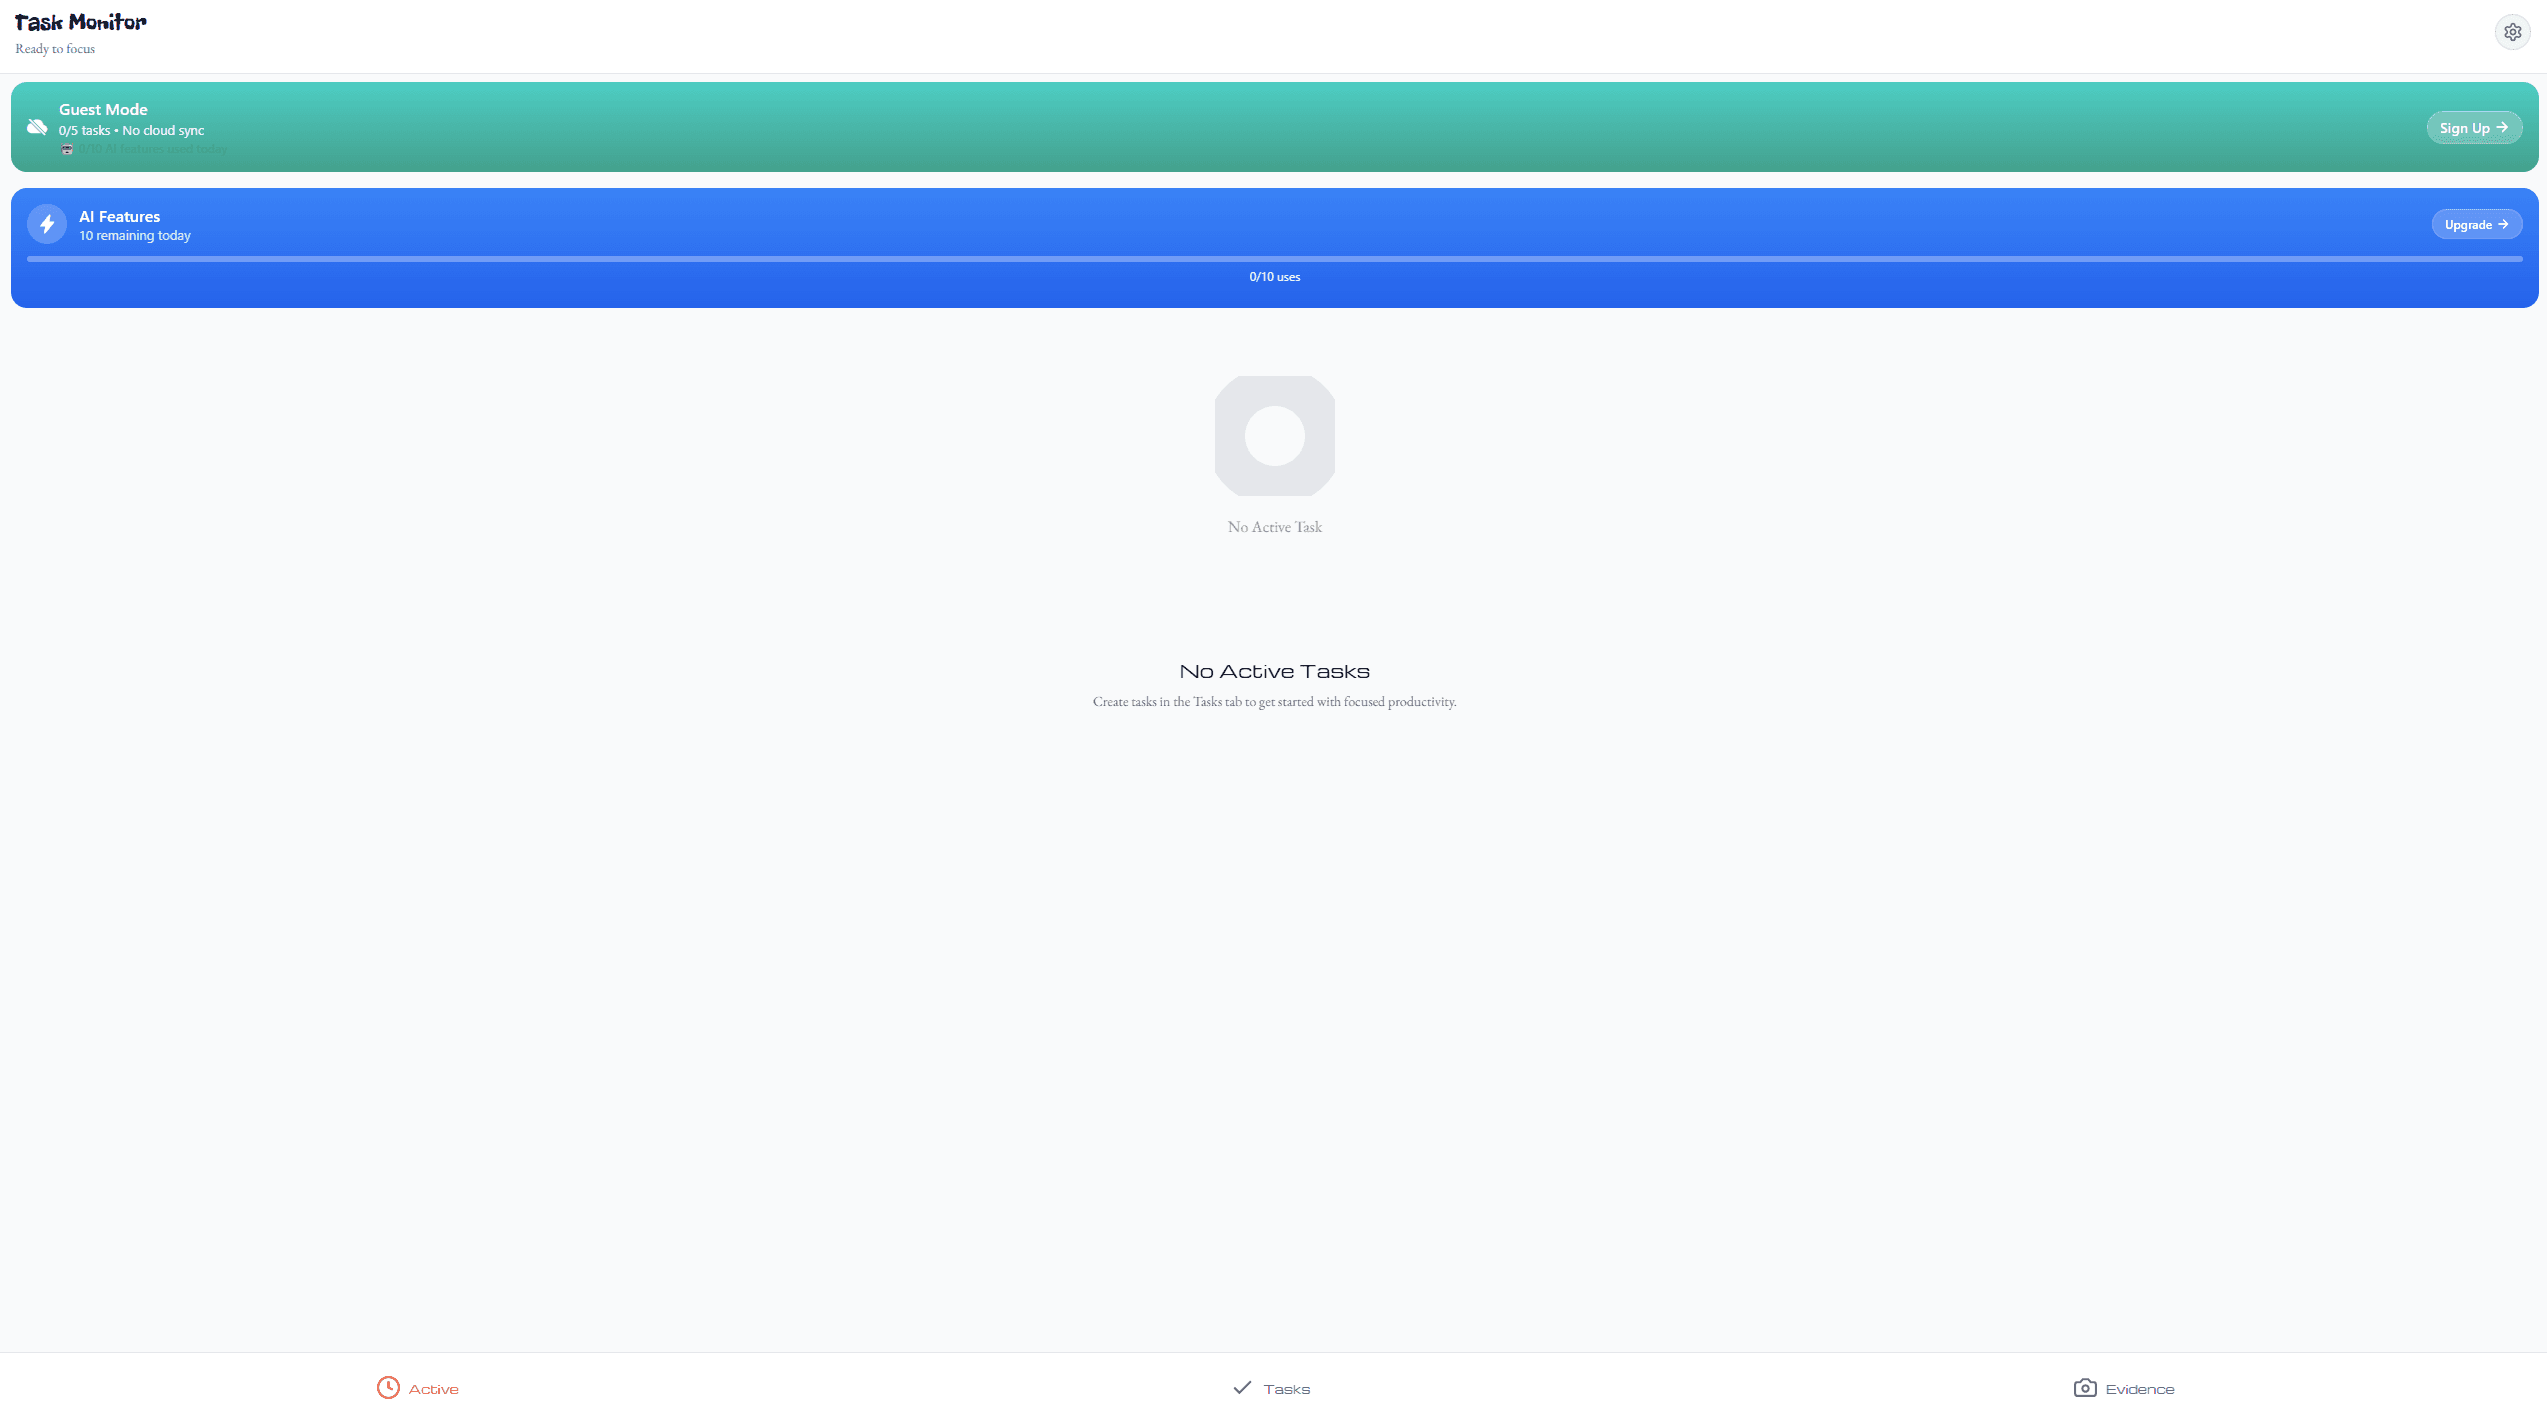
Task: Click the Guest Mode heading
Action: tap(103, 110)
